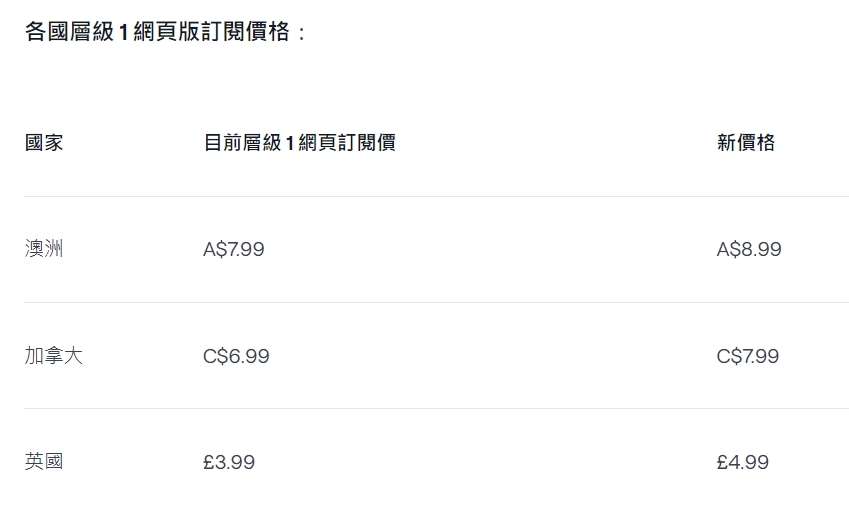Click the current price £3.99
Image resolution: width=849 pixels, height=507 pixels.
(229, 462)
